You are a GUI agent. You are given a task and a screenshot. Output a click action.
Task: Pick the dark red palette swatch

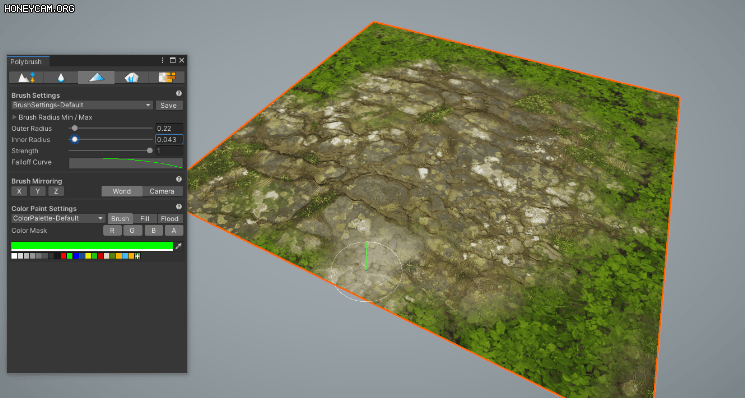click(100, 256)
